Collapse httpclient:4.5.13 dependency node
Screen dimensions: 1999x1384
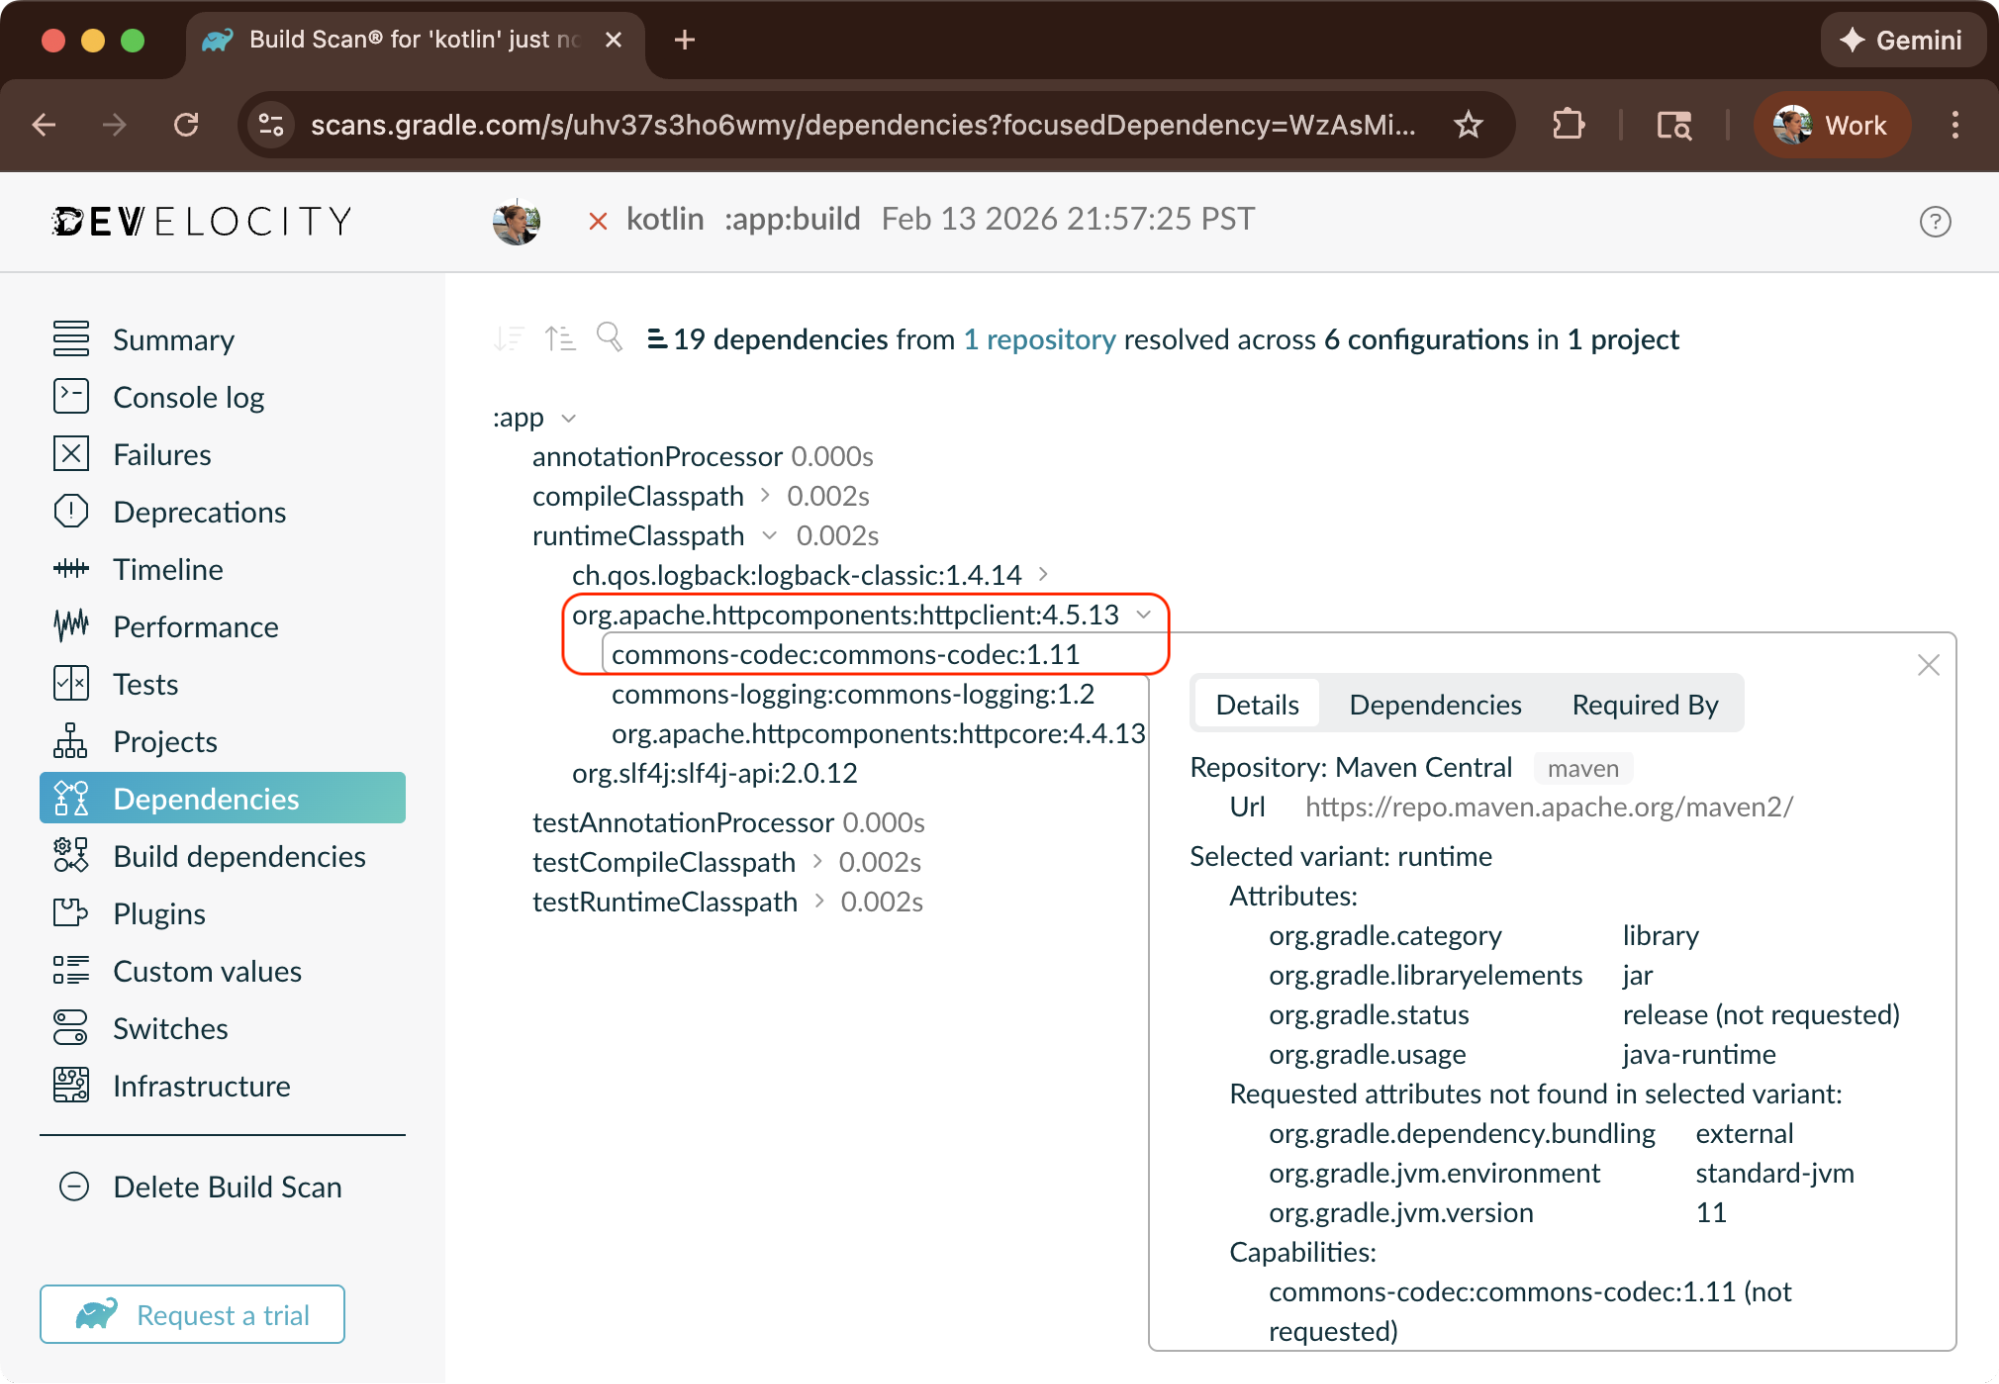point(1144,614)
